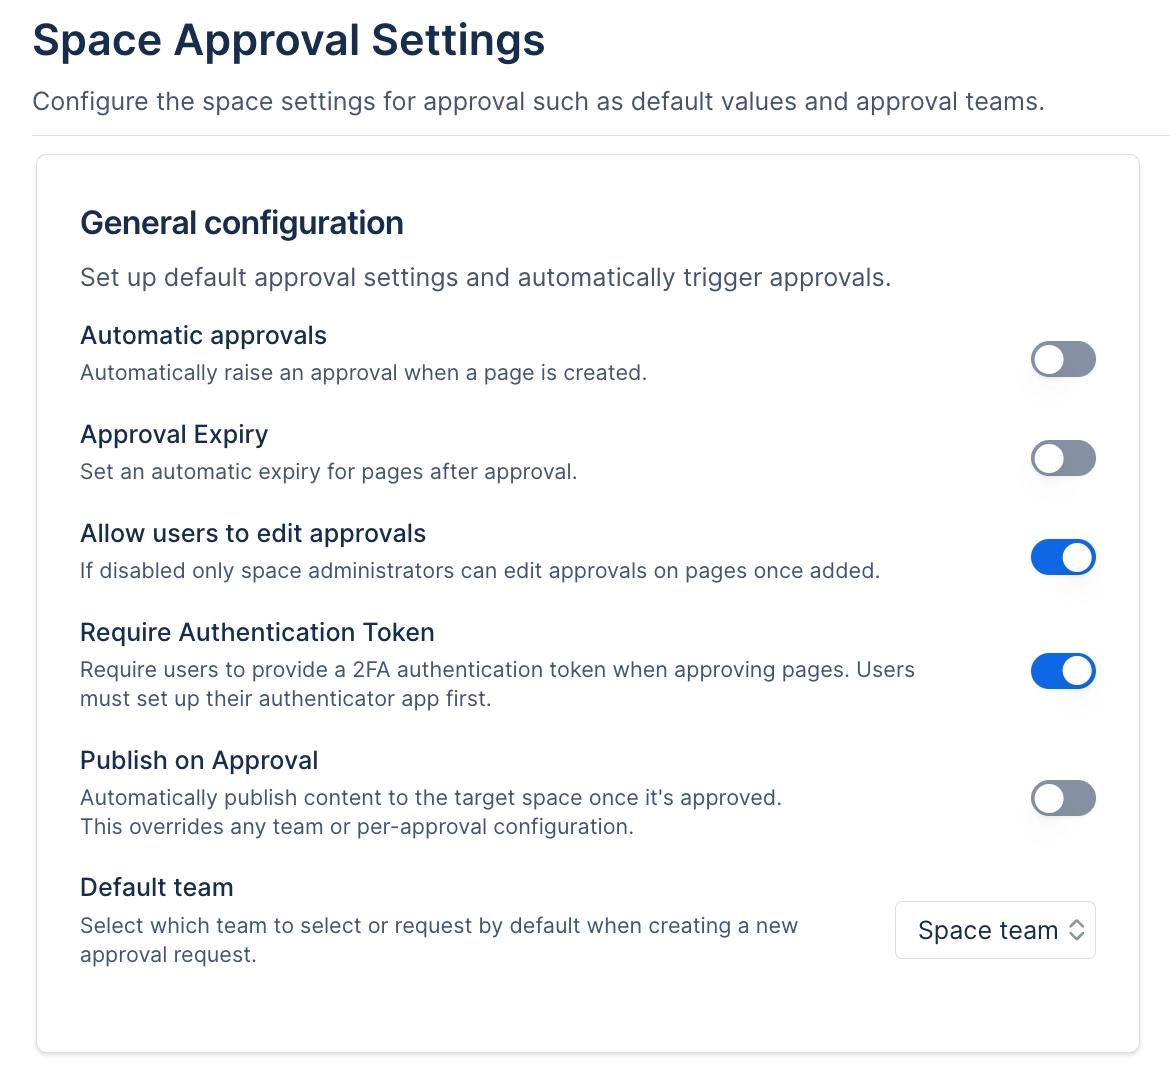Open the Default team dropdown
This screenshot has width=1170, height=1082.
pyautogui.click(x=995, y=930)
